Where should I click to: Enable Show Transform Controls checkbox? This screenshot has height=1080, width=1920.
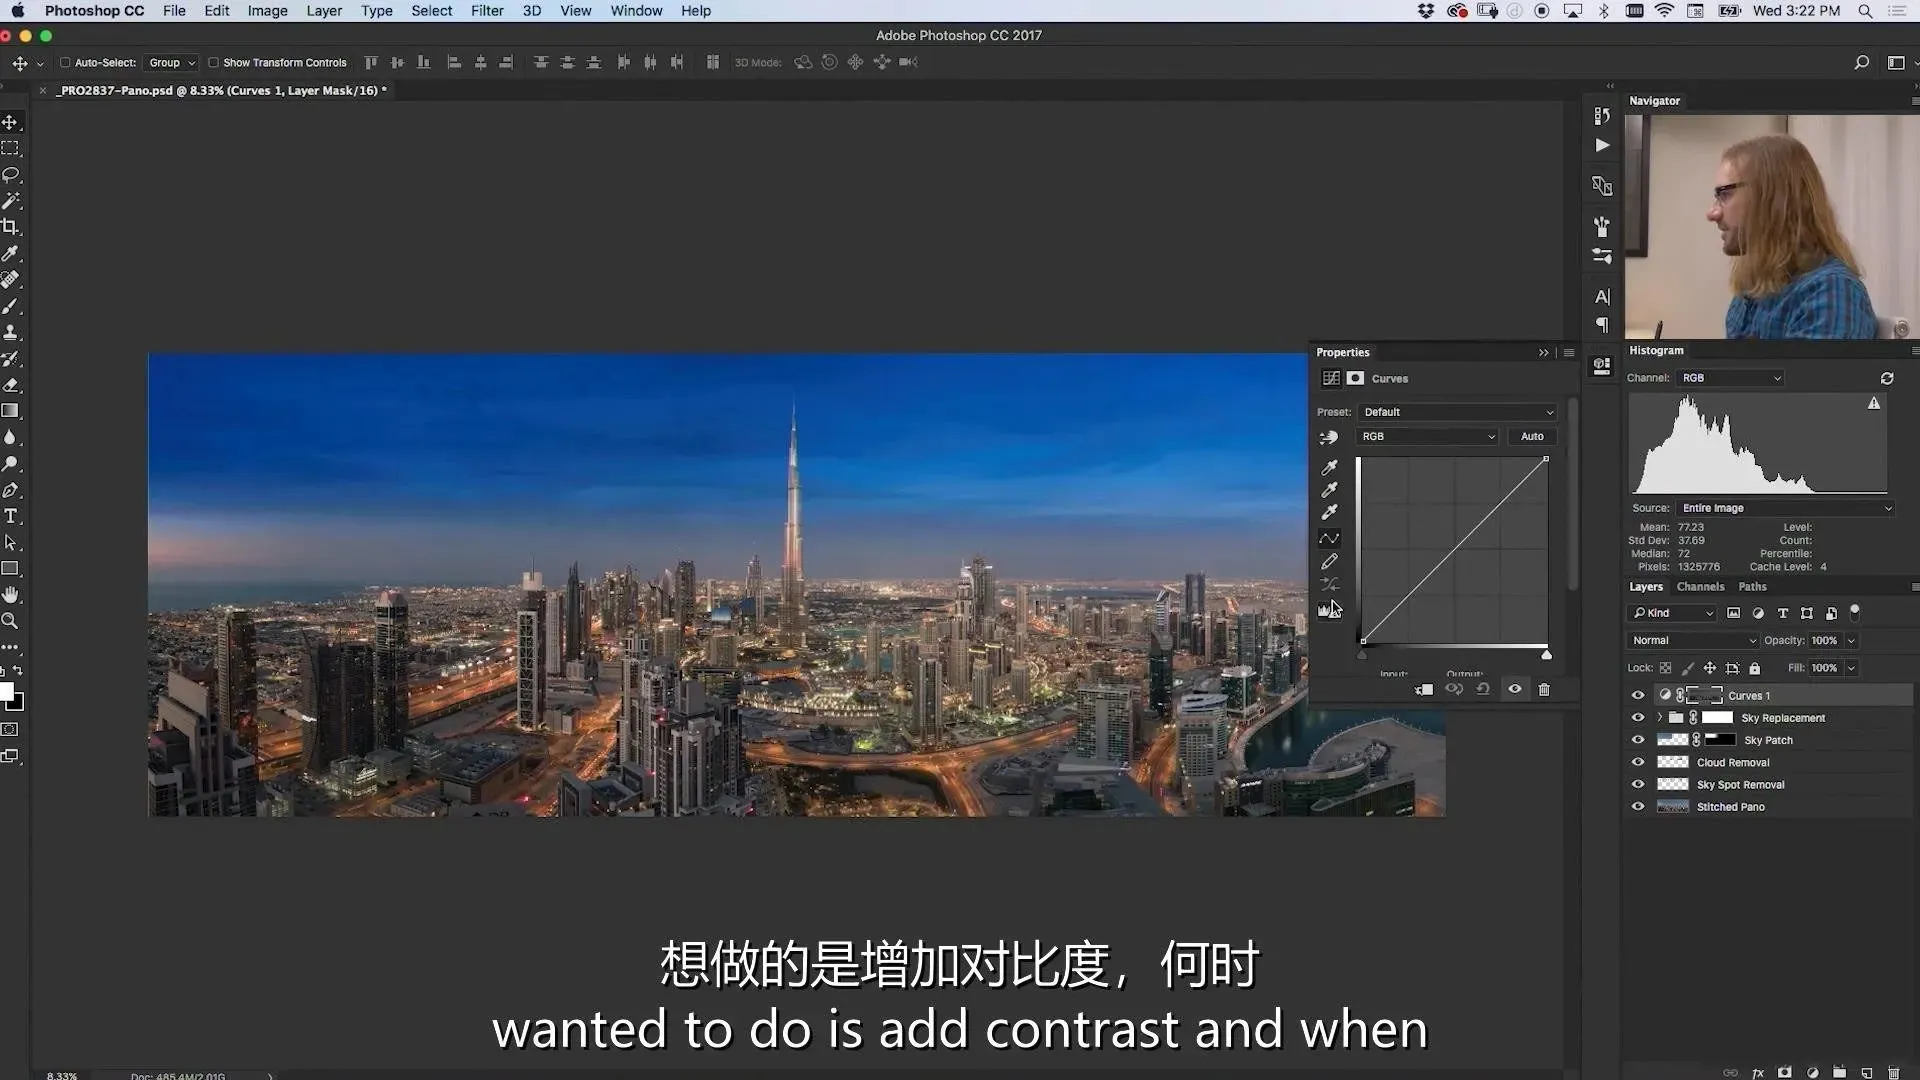pos(213,63)
